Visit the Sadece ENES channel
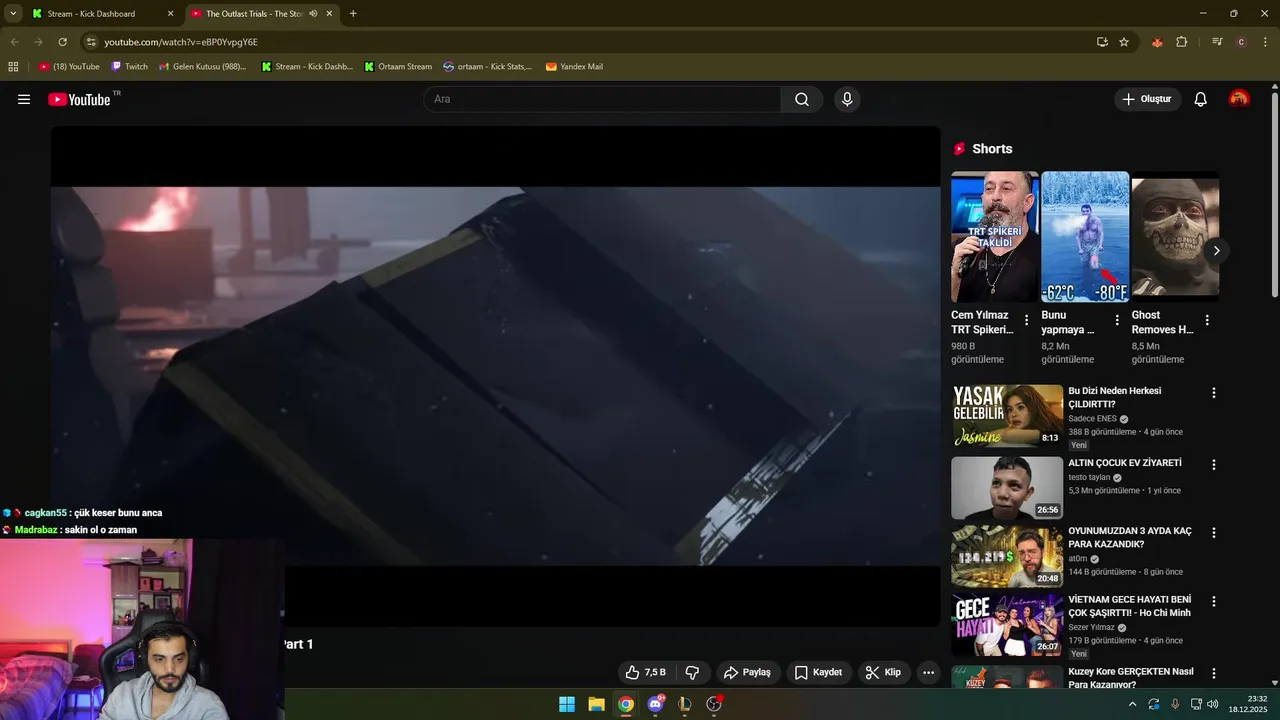 click(1092, 419)
